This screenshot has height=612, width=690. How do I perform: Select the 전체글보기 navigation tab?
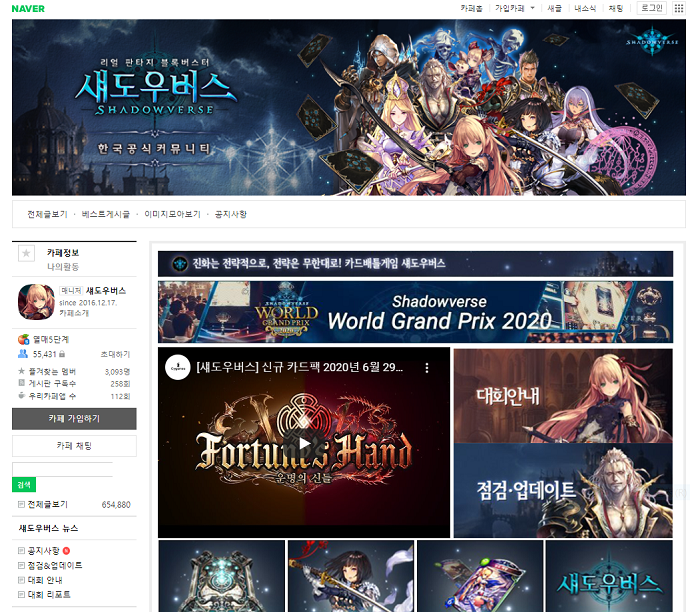tap(48, 214)
